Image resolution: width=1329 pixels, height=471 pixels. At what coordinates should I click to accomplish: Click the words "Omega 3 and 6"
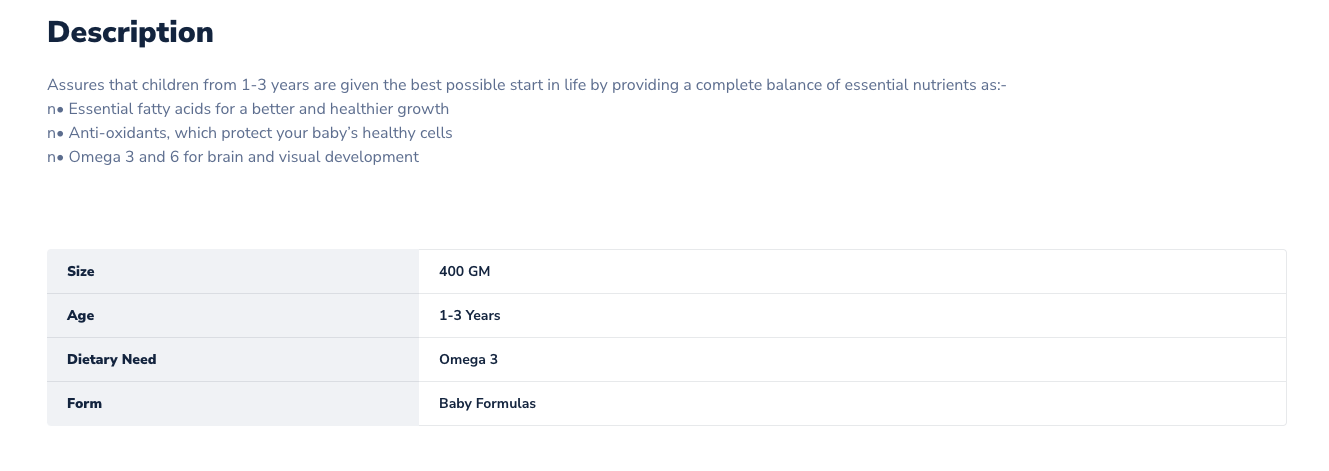117,157
